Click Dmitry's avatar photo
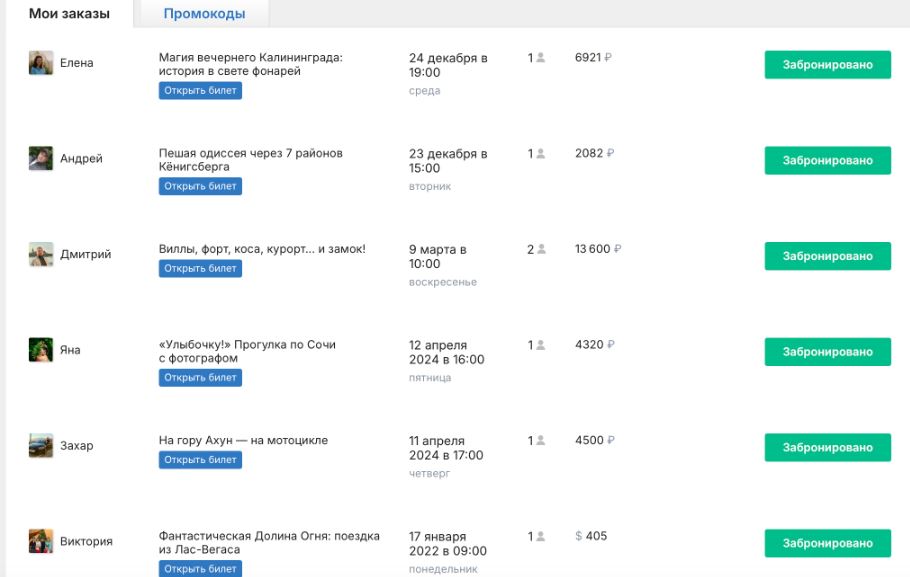910x577 pixels. coord(41,254)
